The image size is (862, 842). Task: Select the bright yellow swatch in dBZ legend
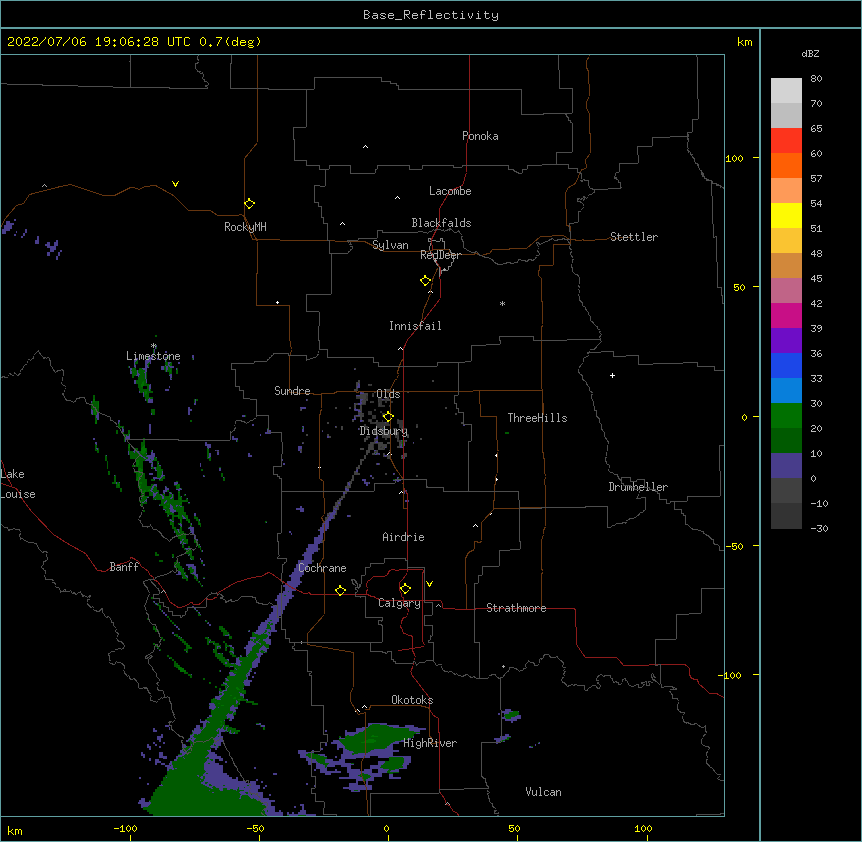786,215
